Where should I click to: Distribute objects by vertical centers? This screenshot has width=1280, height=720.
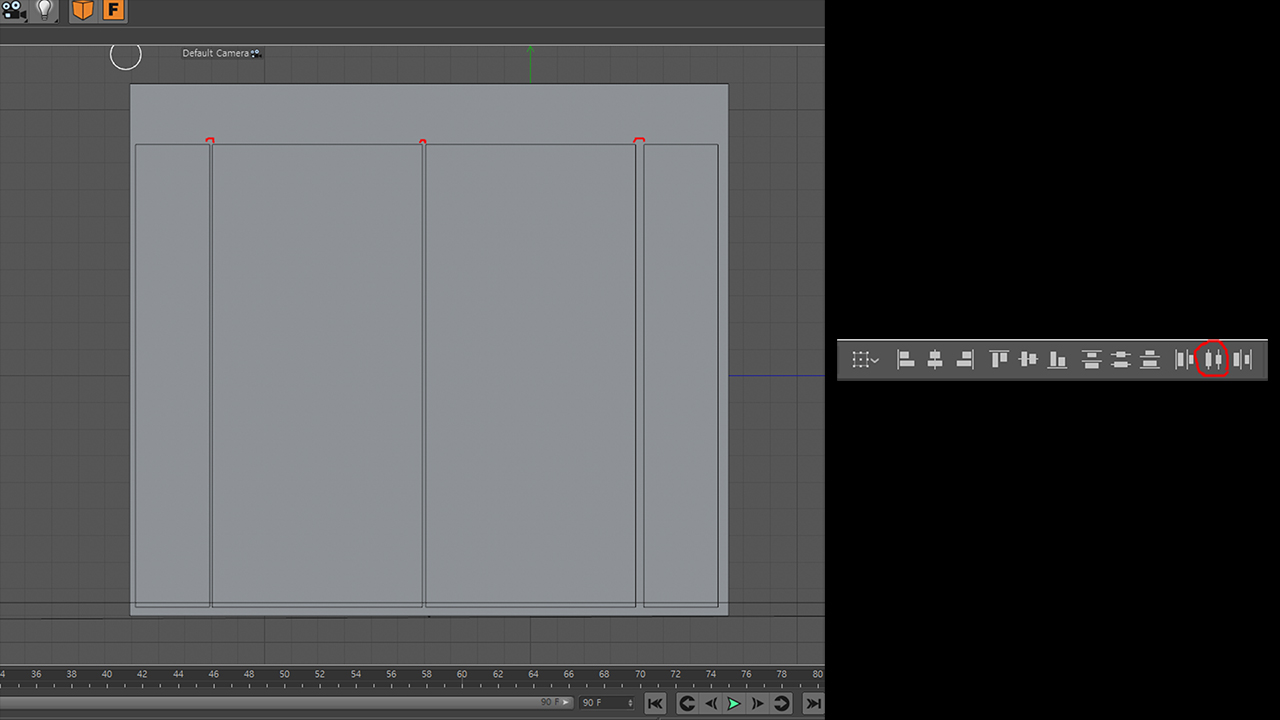[x=1121, y=360]
